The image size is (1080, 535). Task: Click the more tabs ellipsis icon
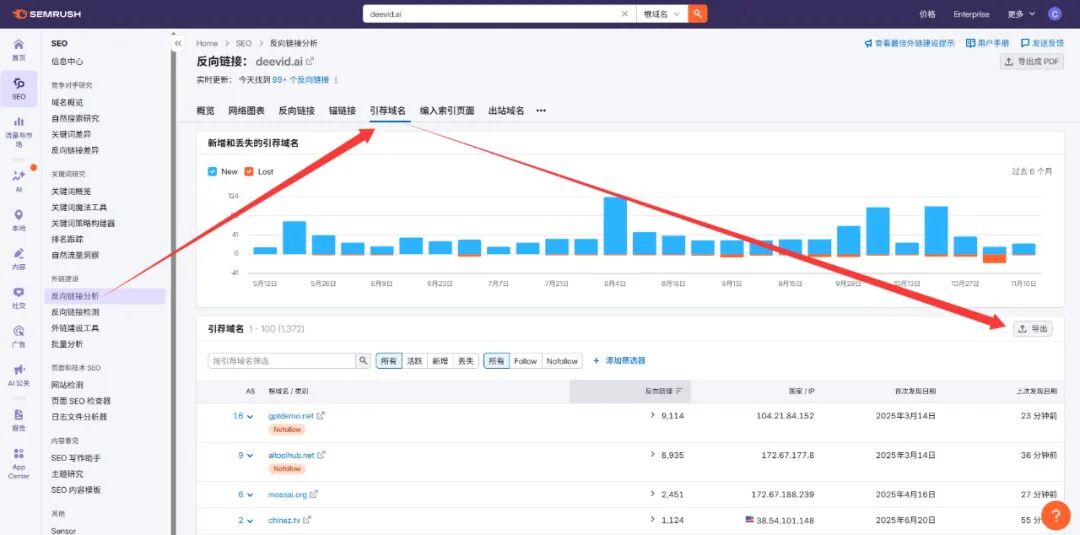click(x=541, y=110)
